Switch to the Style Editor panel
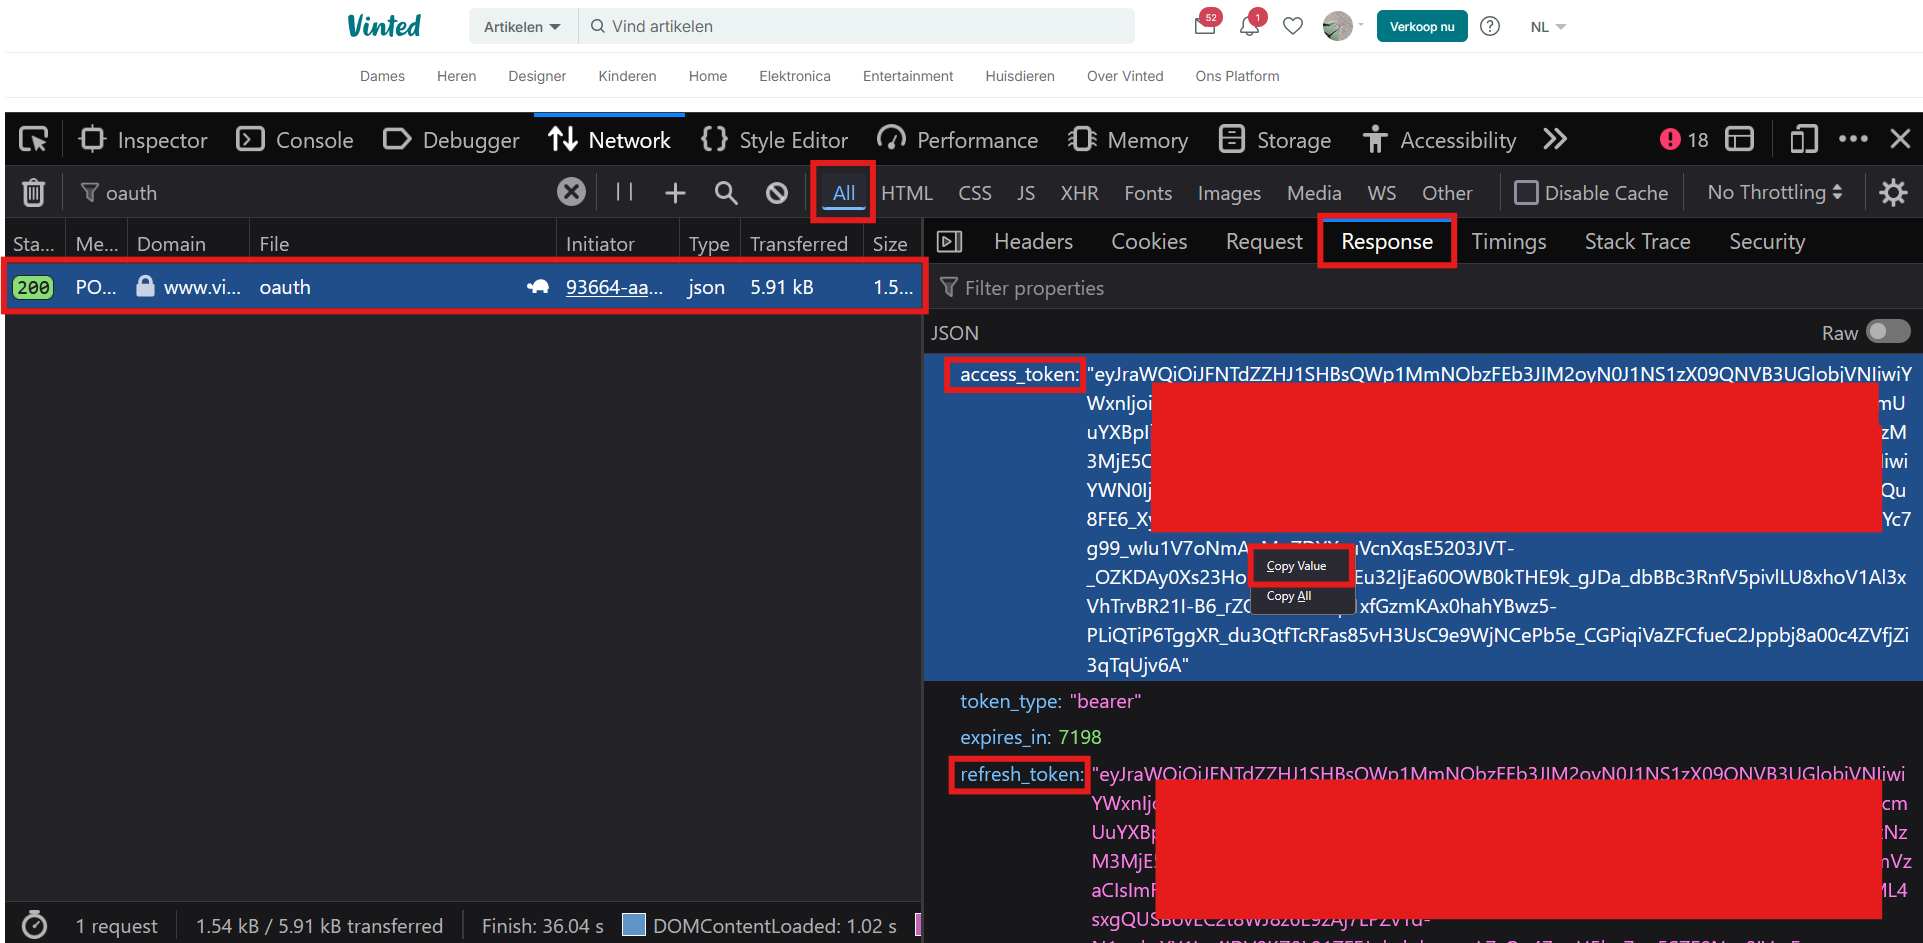1923x943 pixels. pyautogui.click(x=774, y=140)
